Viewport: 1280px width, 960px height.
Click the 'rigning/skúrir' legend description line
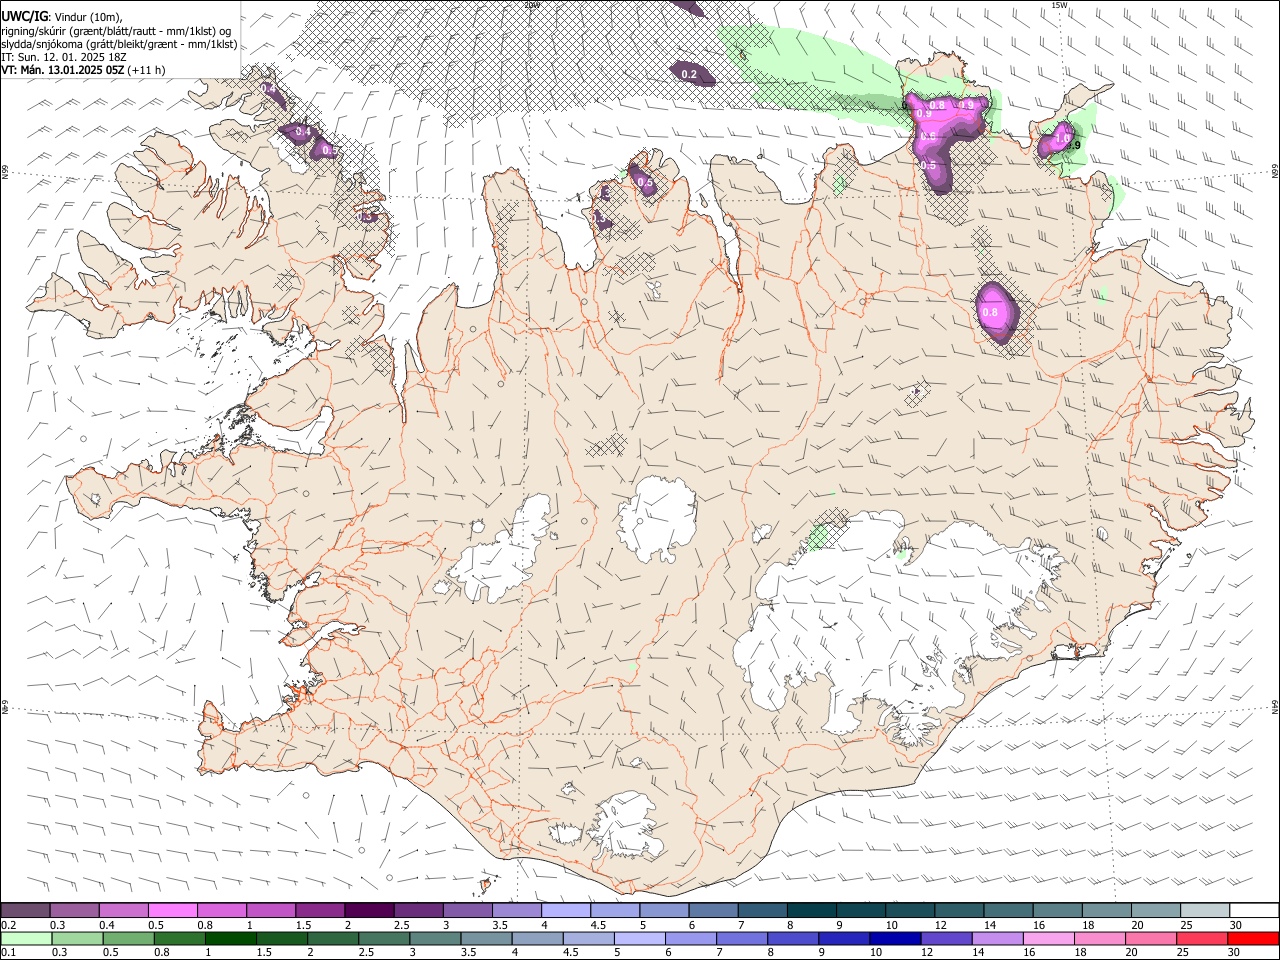pyautogui.click(x=117, y=30)
